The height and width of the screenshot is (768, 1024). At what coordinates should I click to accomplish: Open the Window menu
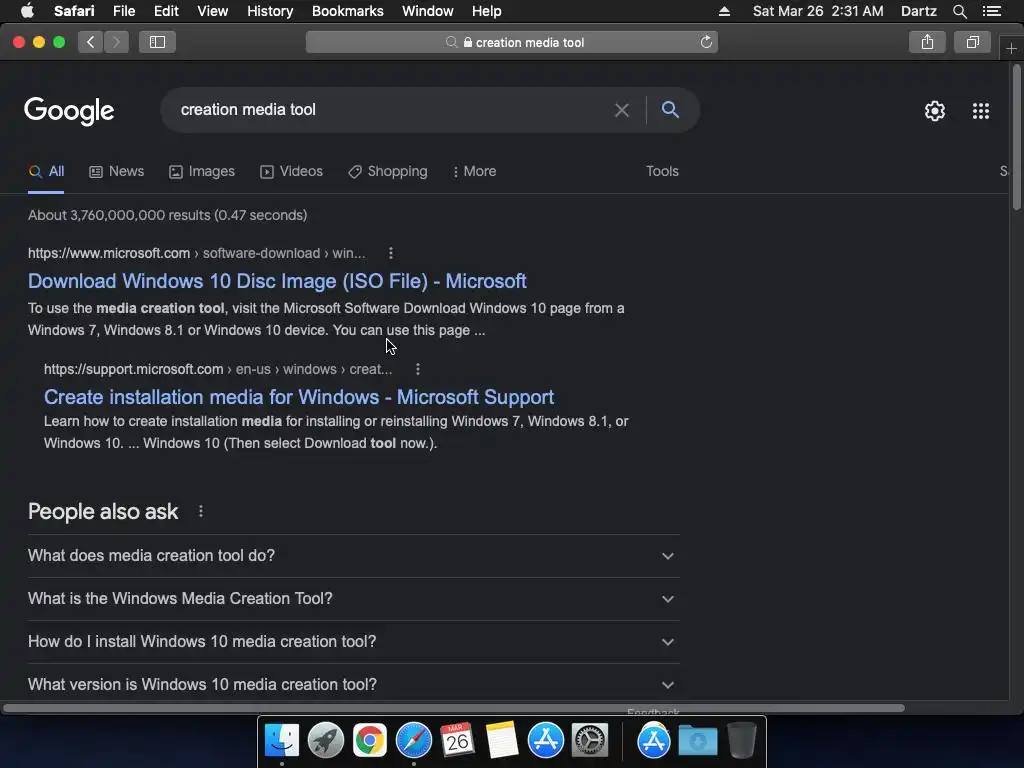(x=428, y=11)
